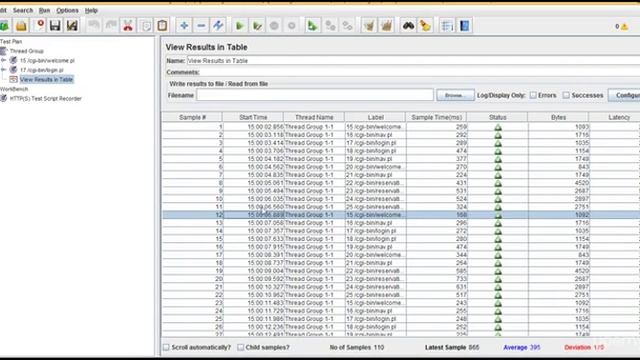Sort by Sample Time(ms) column header

(x=436, y=117)
